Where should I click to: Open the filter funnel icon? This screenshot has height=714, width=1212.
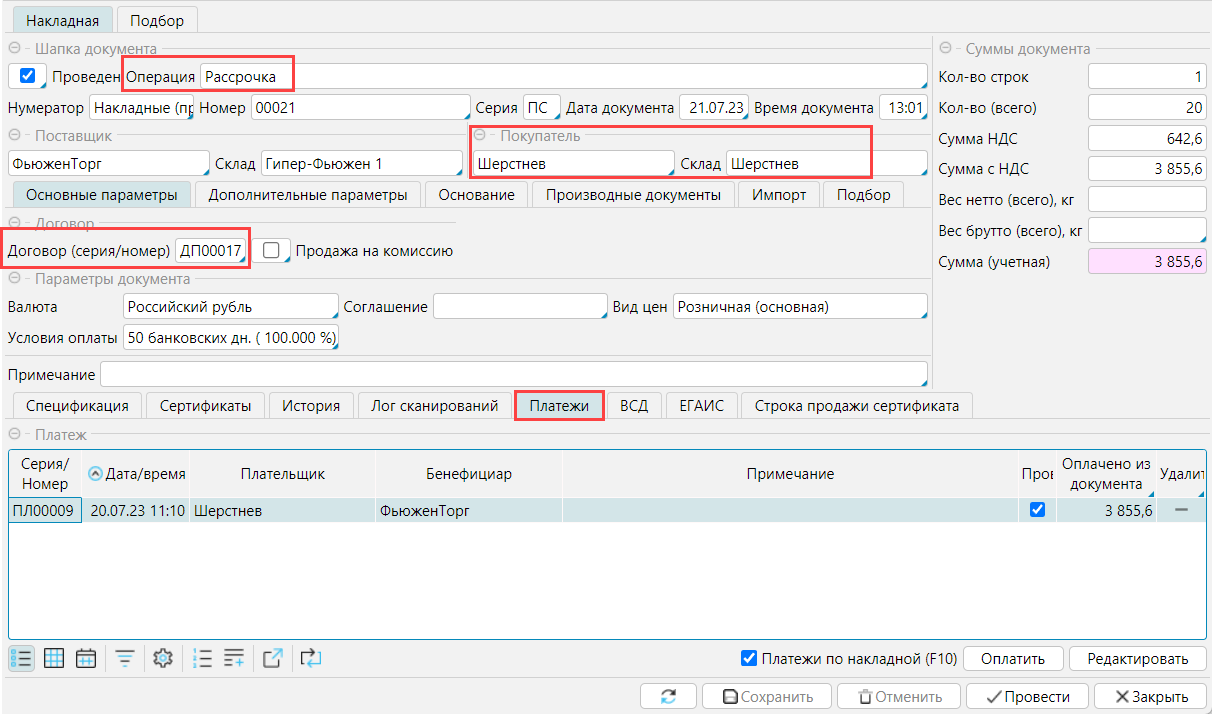[125, 658]
